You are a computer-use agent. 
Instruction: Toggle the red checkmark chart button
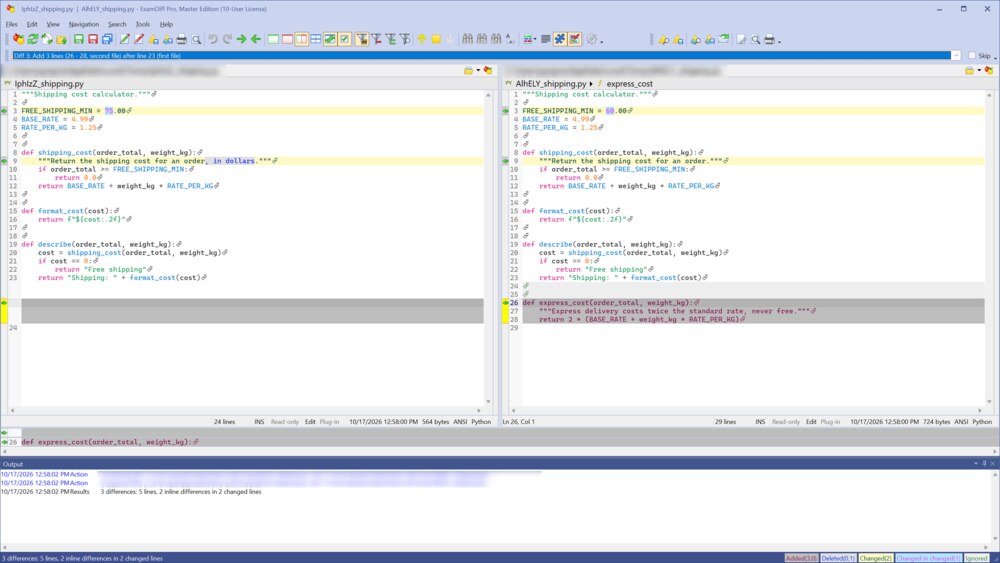coord(575,40)
